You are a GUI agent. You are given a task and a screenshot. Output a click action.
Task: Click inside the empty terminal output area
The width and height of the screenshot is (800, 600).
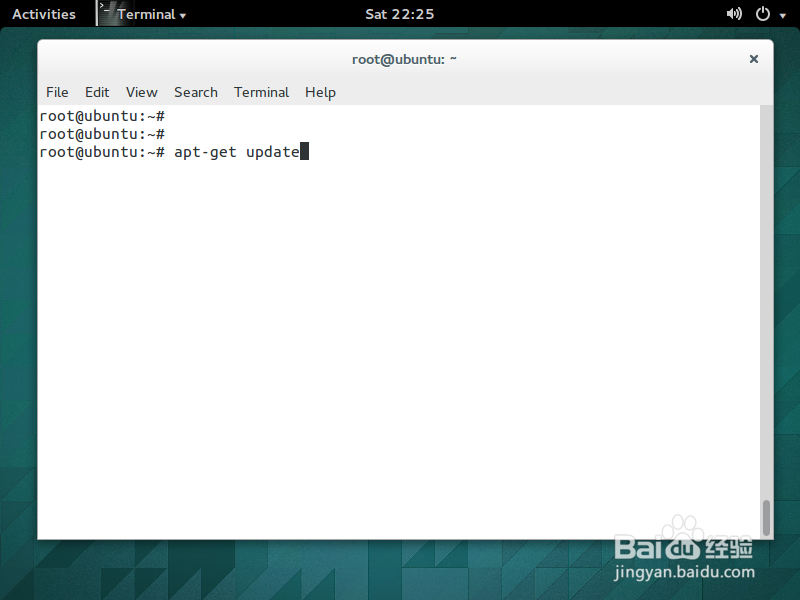[400, 320]
